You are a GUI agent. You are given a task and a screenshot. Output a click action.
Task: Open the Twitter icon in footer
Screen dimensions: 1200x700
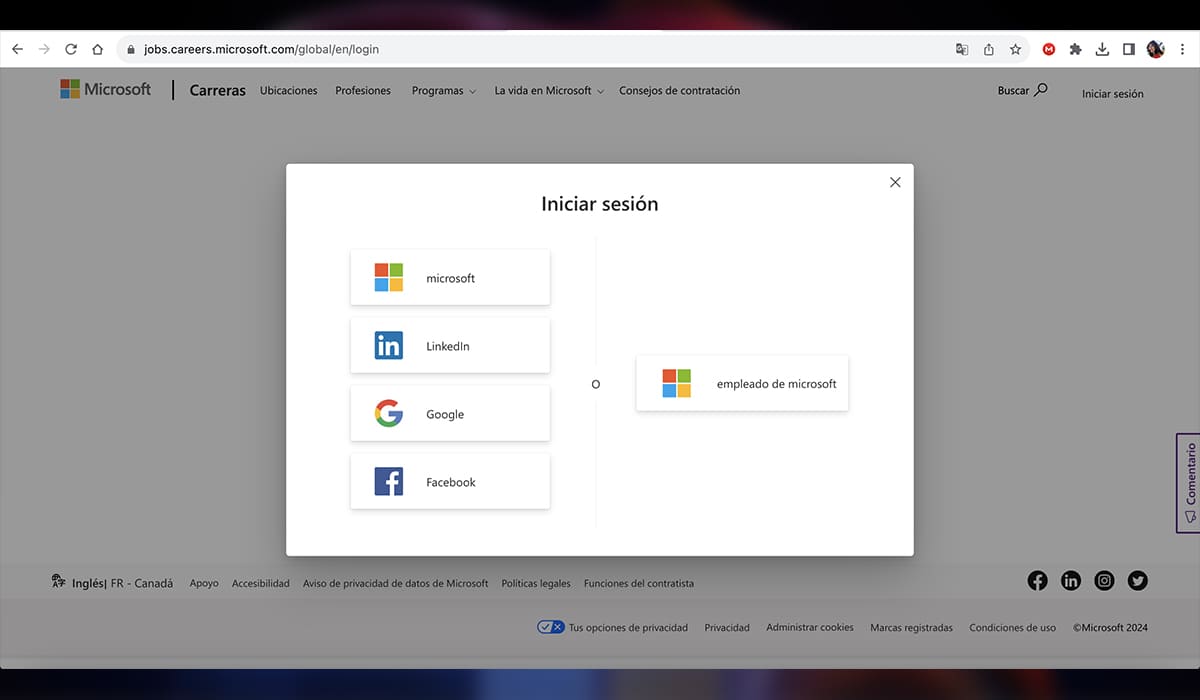click(x=1138, y=581)
